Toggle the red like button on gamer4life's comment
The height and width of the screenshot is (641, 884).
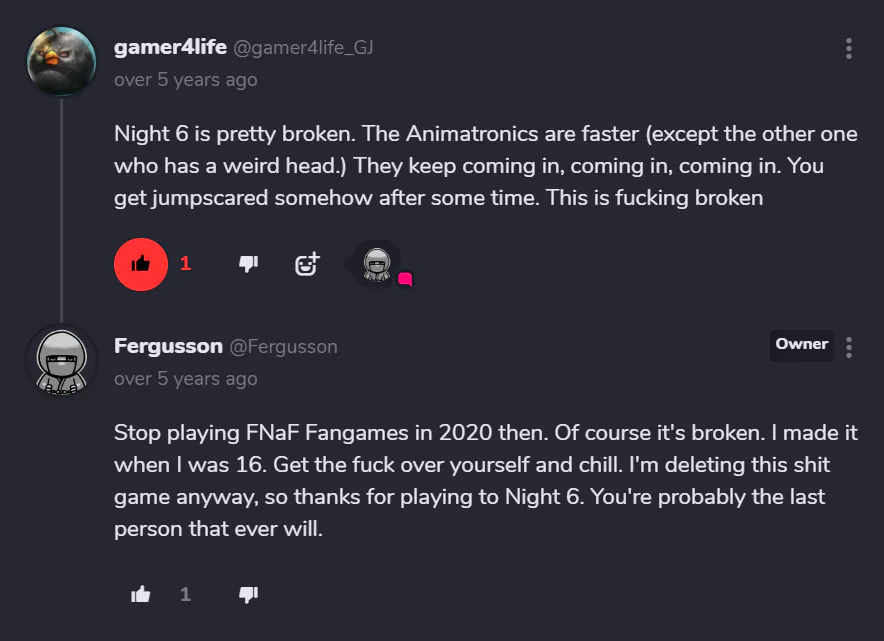(x=141, y=264)
